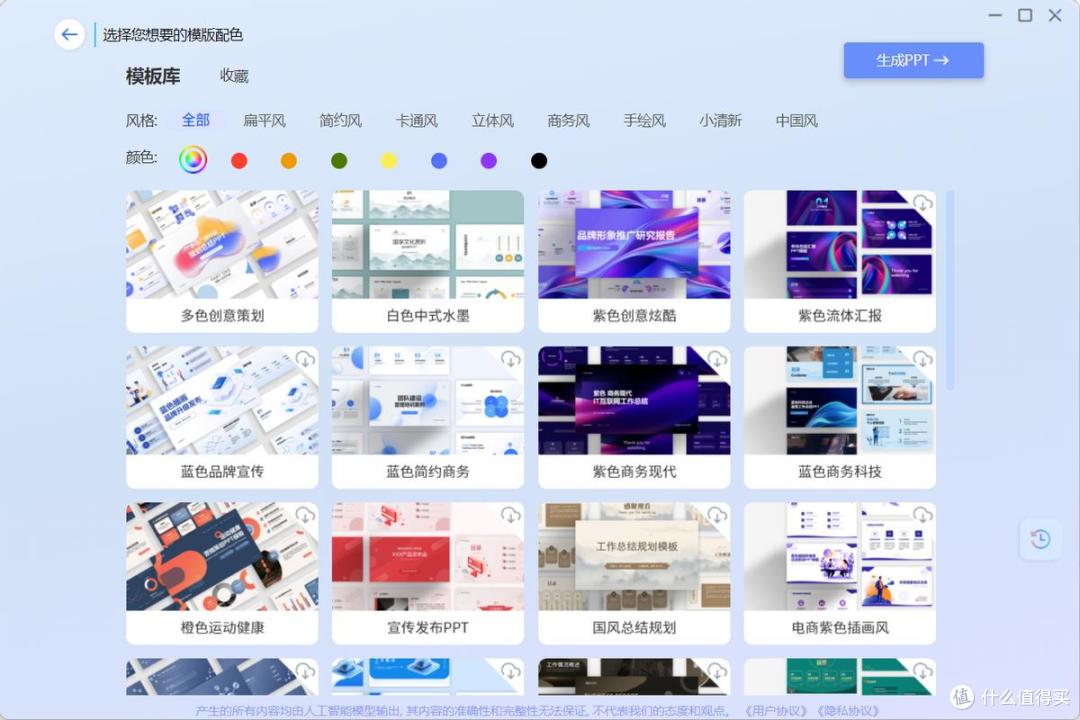Select the 全部 style filter
Screen dimensions: 1080x720
(x=196, y=120)
